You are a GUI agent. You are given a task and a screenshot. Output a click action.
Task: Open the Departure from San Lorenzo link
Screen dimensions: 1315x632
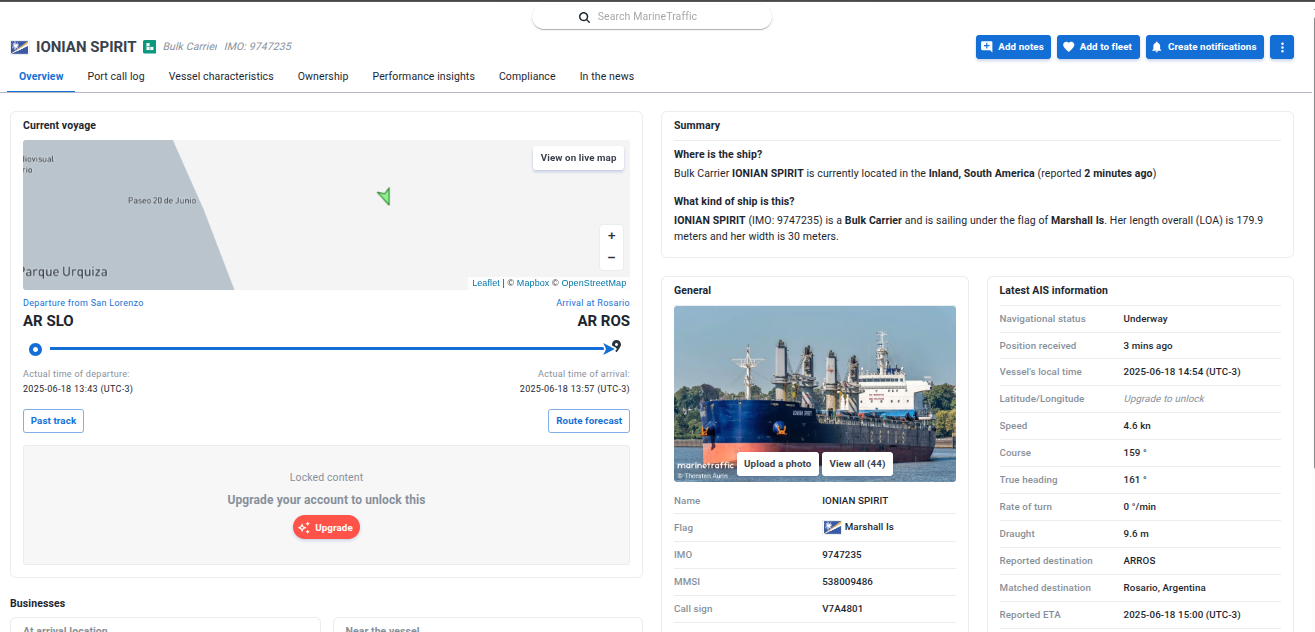tap(83, 303)
